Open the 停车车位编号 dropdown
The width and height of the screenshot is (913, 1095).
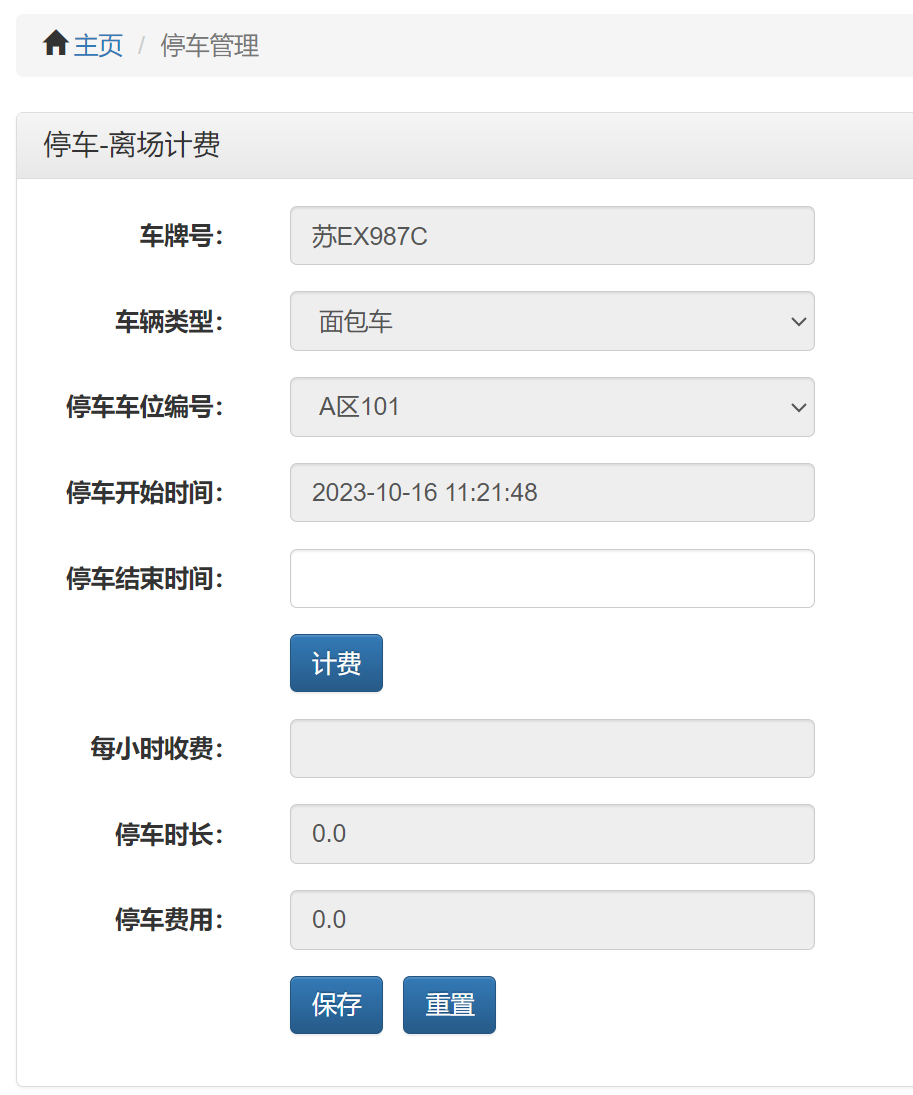(x=550, y=407)
